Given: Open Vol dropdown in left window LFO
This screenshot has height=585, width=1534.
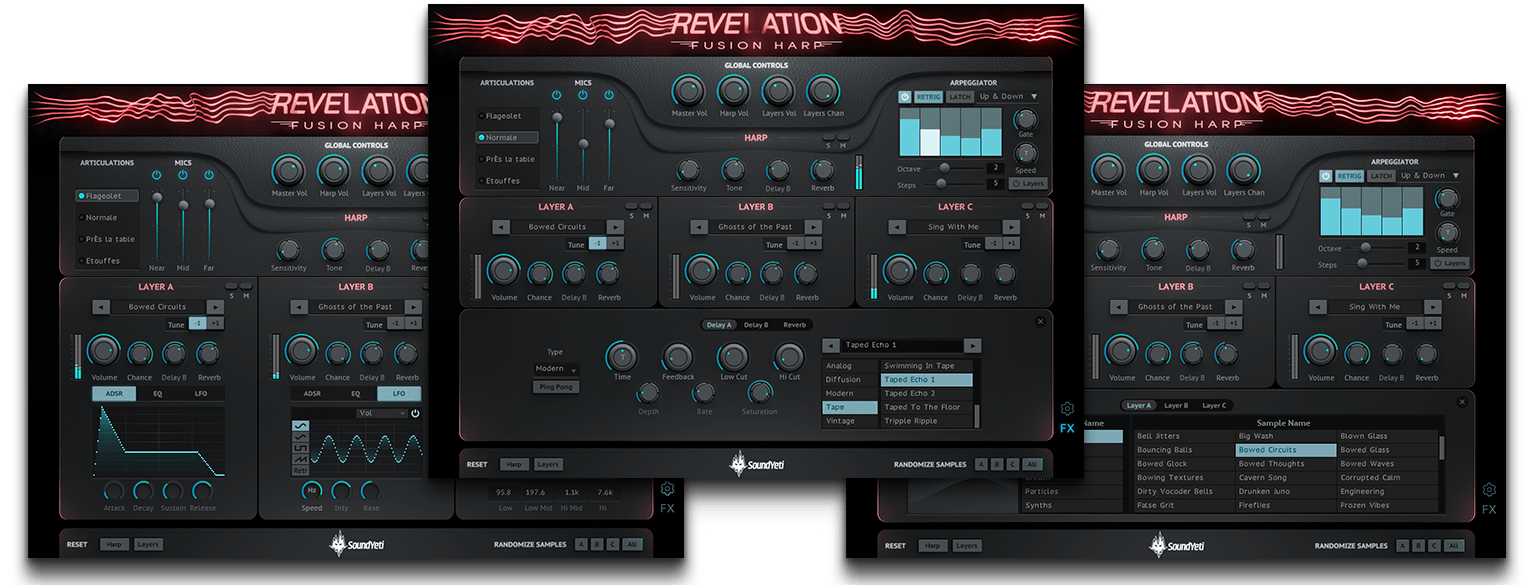Looking at the screenshot, I should click(x=381, y=413).
